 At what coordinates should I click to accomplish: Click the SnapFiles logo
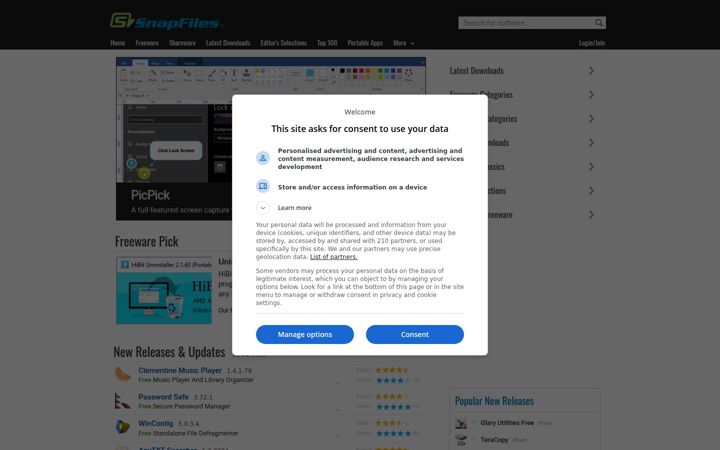pyautogui.click(x=167, y=21)
